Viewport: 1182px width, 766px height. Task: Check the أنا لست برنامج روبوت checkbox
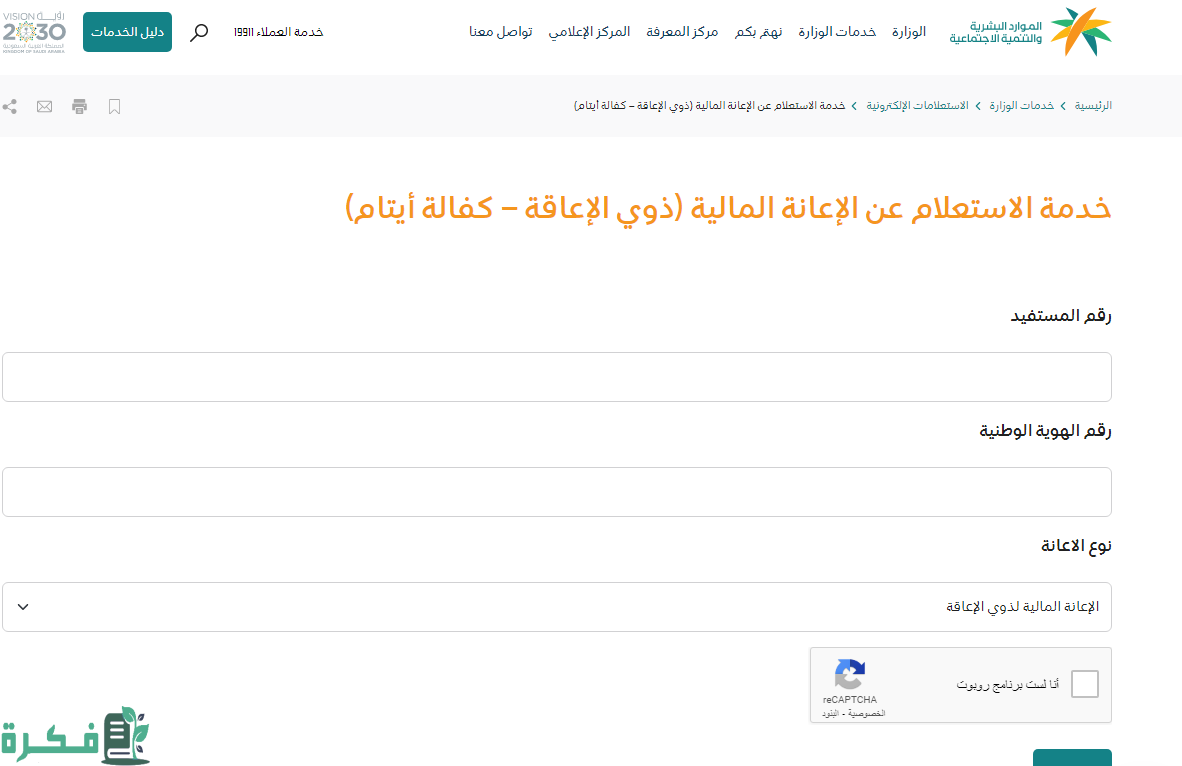point(1085,684)
